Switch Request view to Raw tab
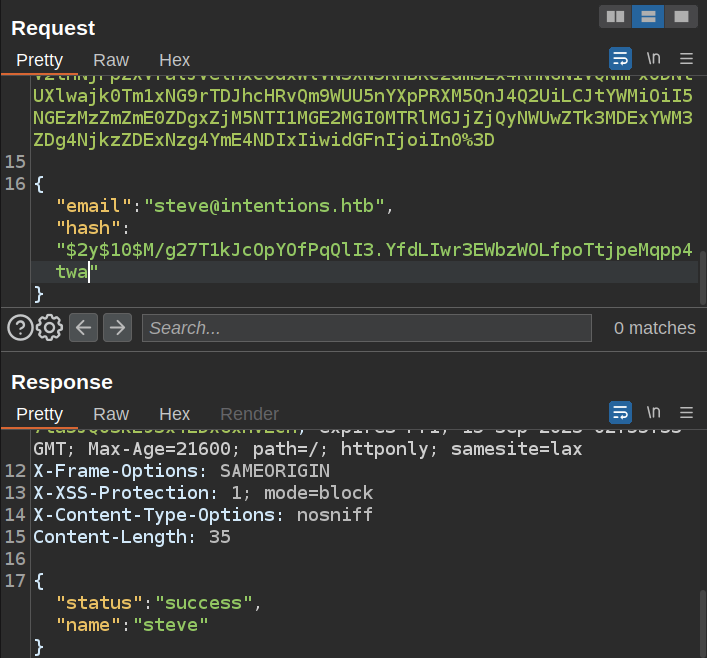Screen dimensions: 707x658 [111, 60]
